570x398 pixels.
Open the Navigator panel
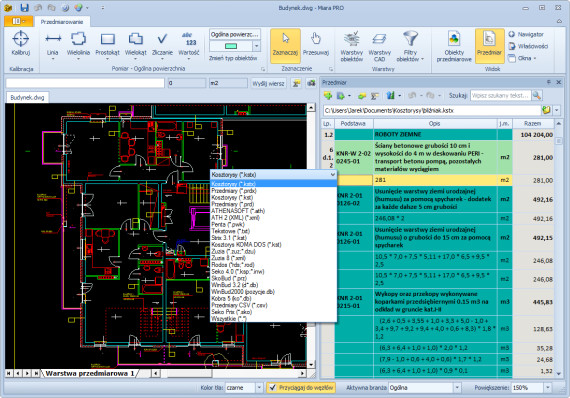tap(526, 34)
